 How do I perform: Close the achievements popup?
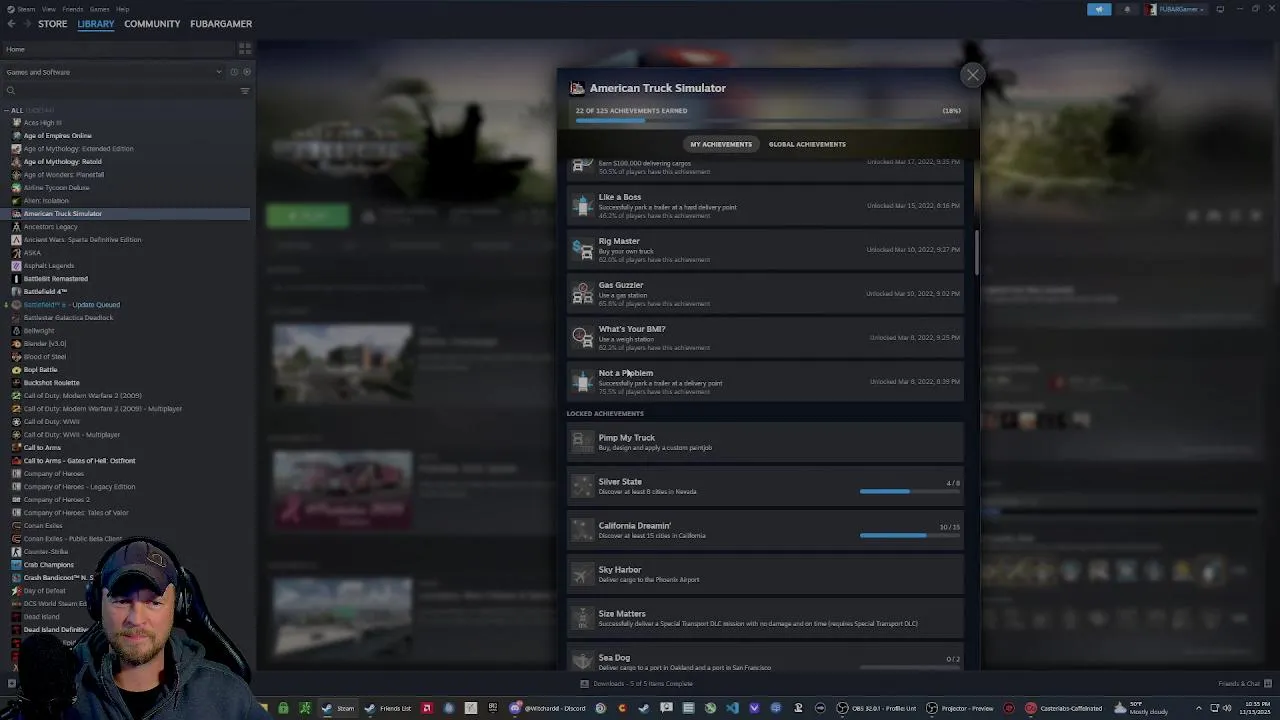point(972,75)
